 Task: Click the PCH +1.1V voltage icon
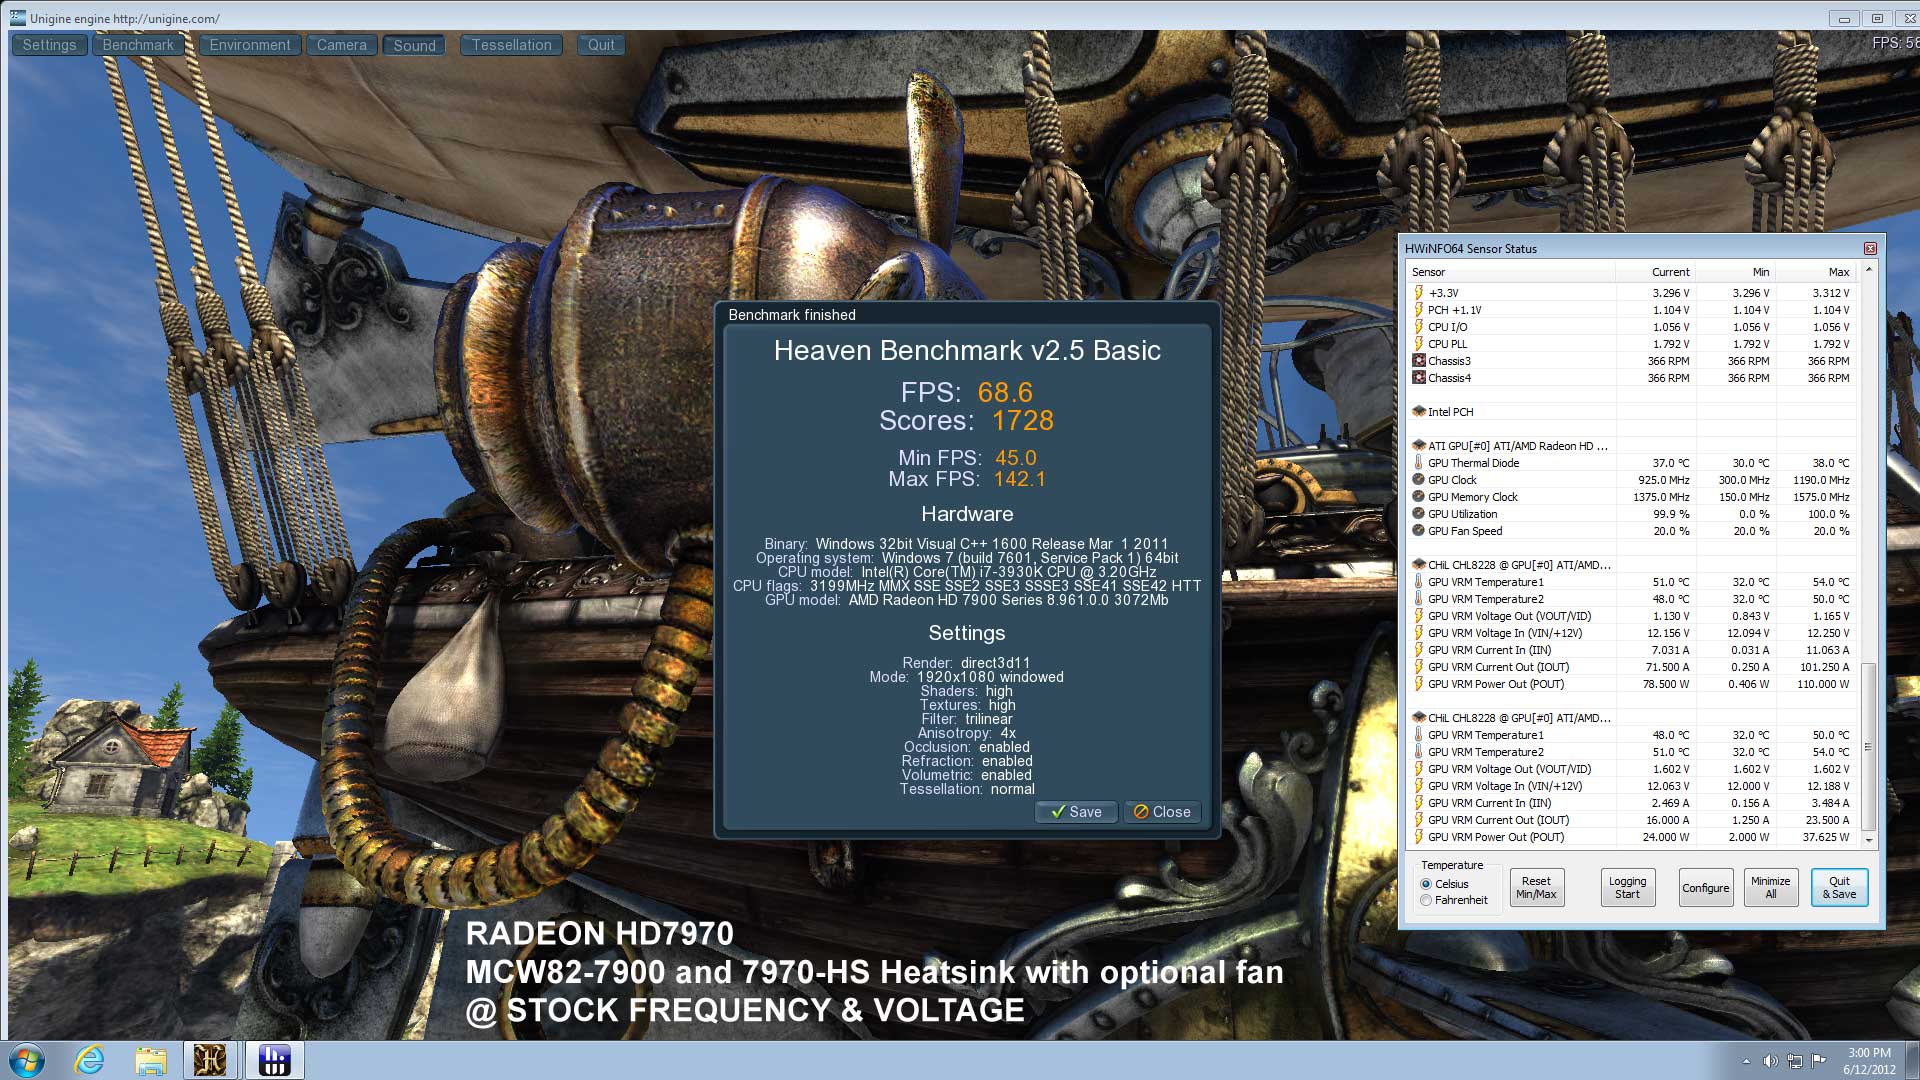pyautogui.click(x=1418, y=310)
